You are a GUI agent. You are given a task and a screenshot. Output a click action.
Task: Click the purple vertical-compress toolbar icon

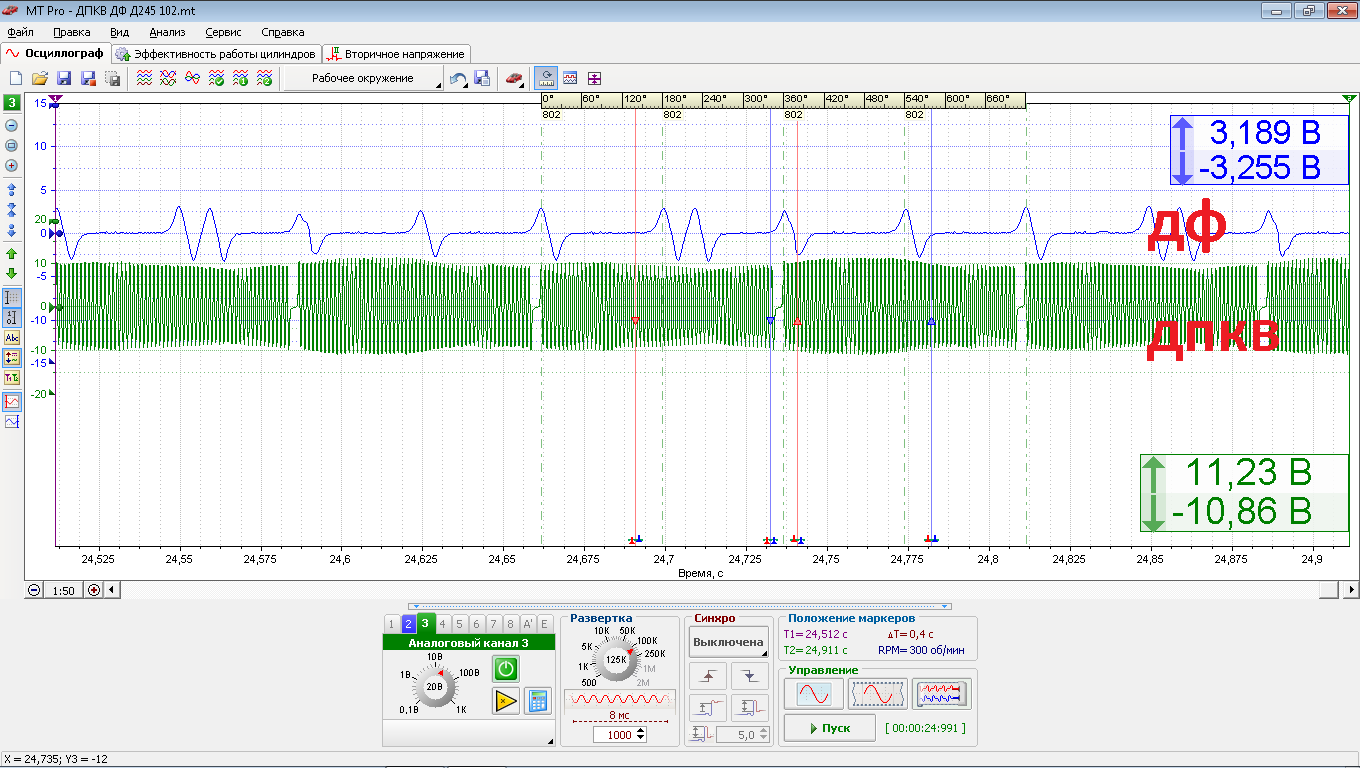pos(595,78)
